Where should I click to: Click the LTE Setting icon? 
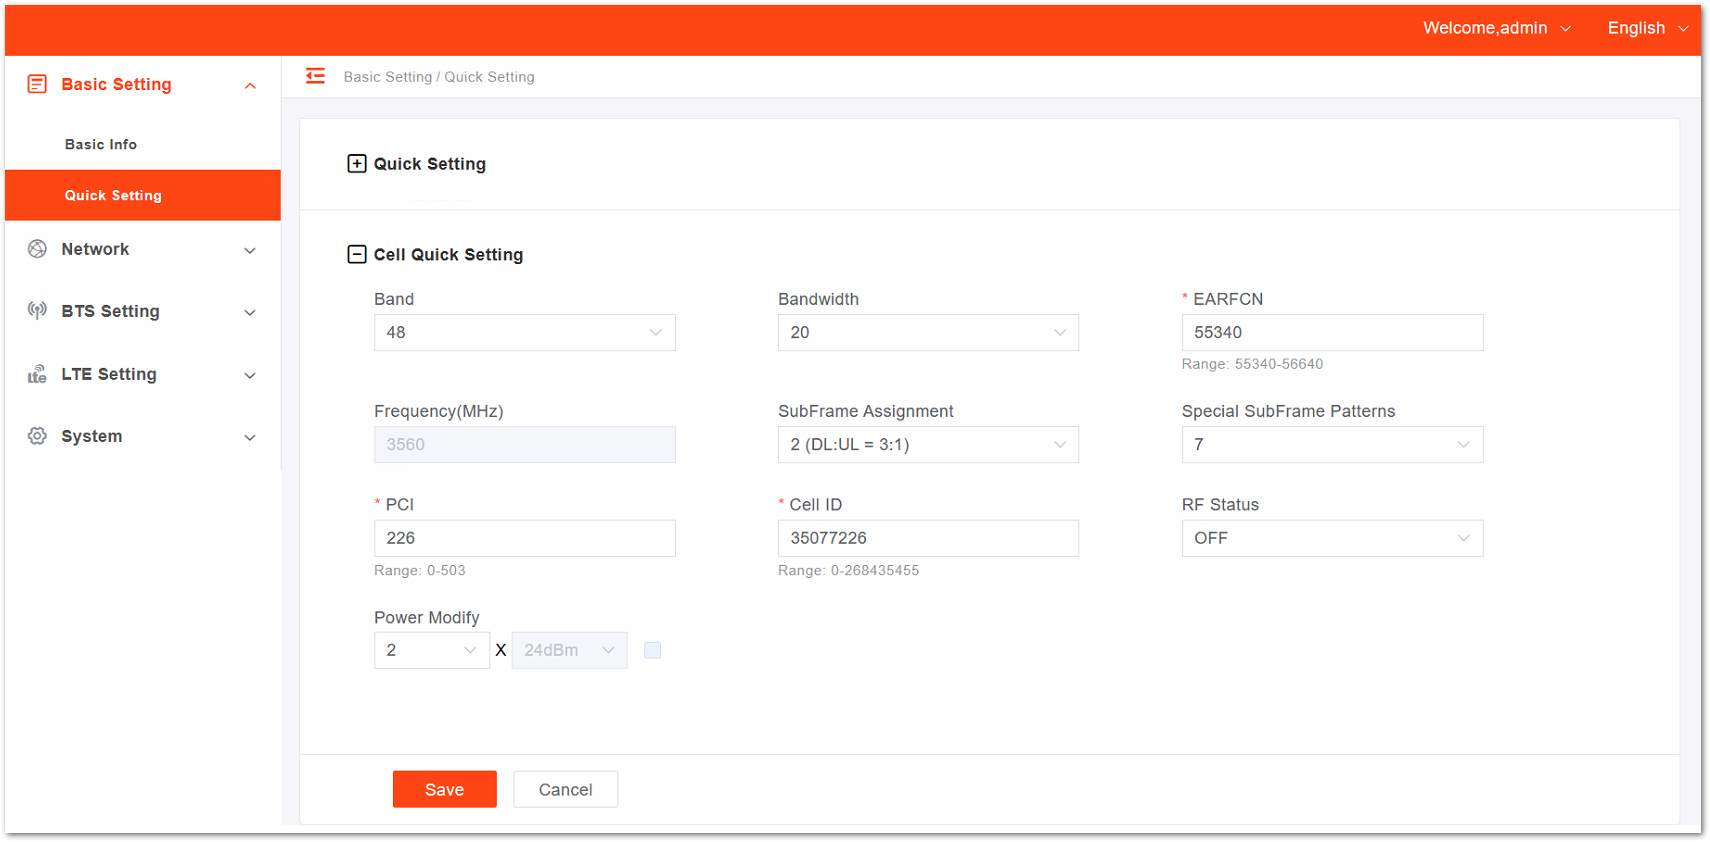pos(37,374)
